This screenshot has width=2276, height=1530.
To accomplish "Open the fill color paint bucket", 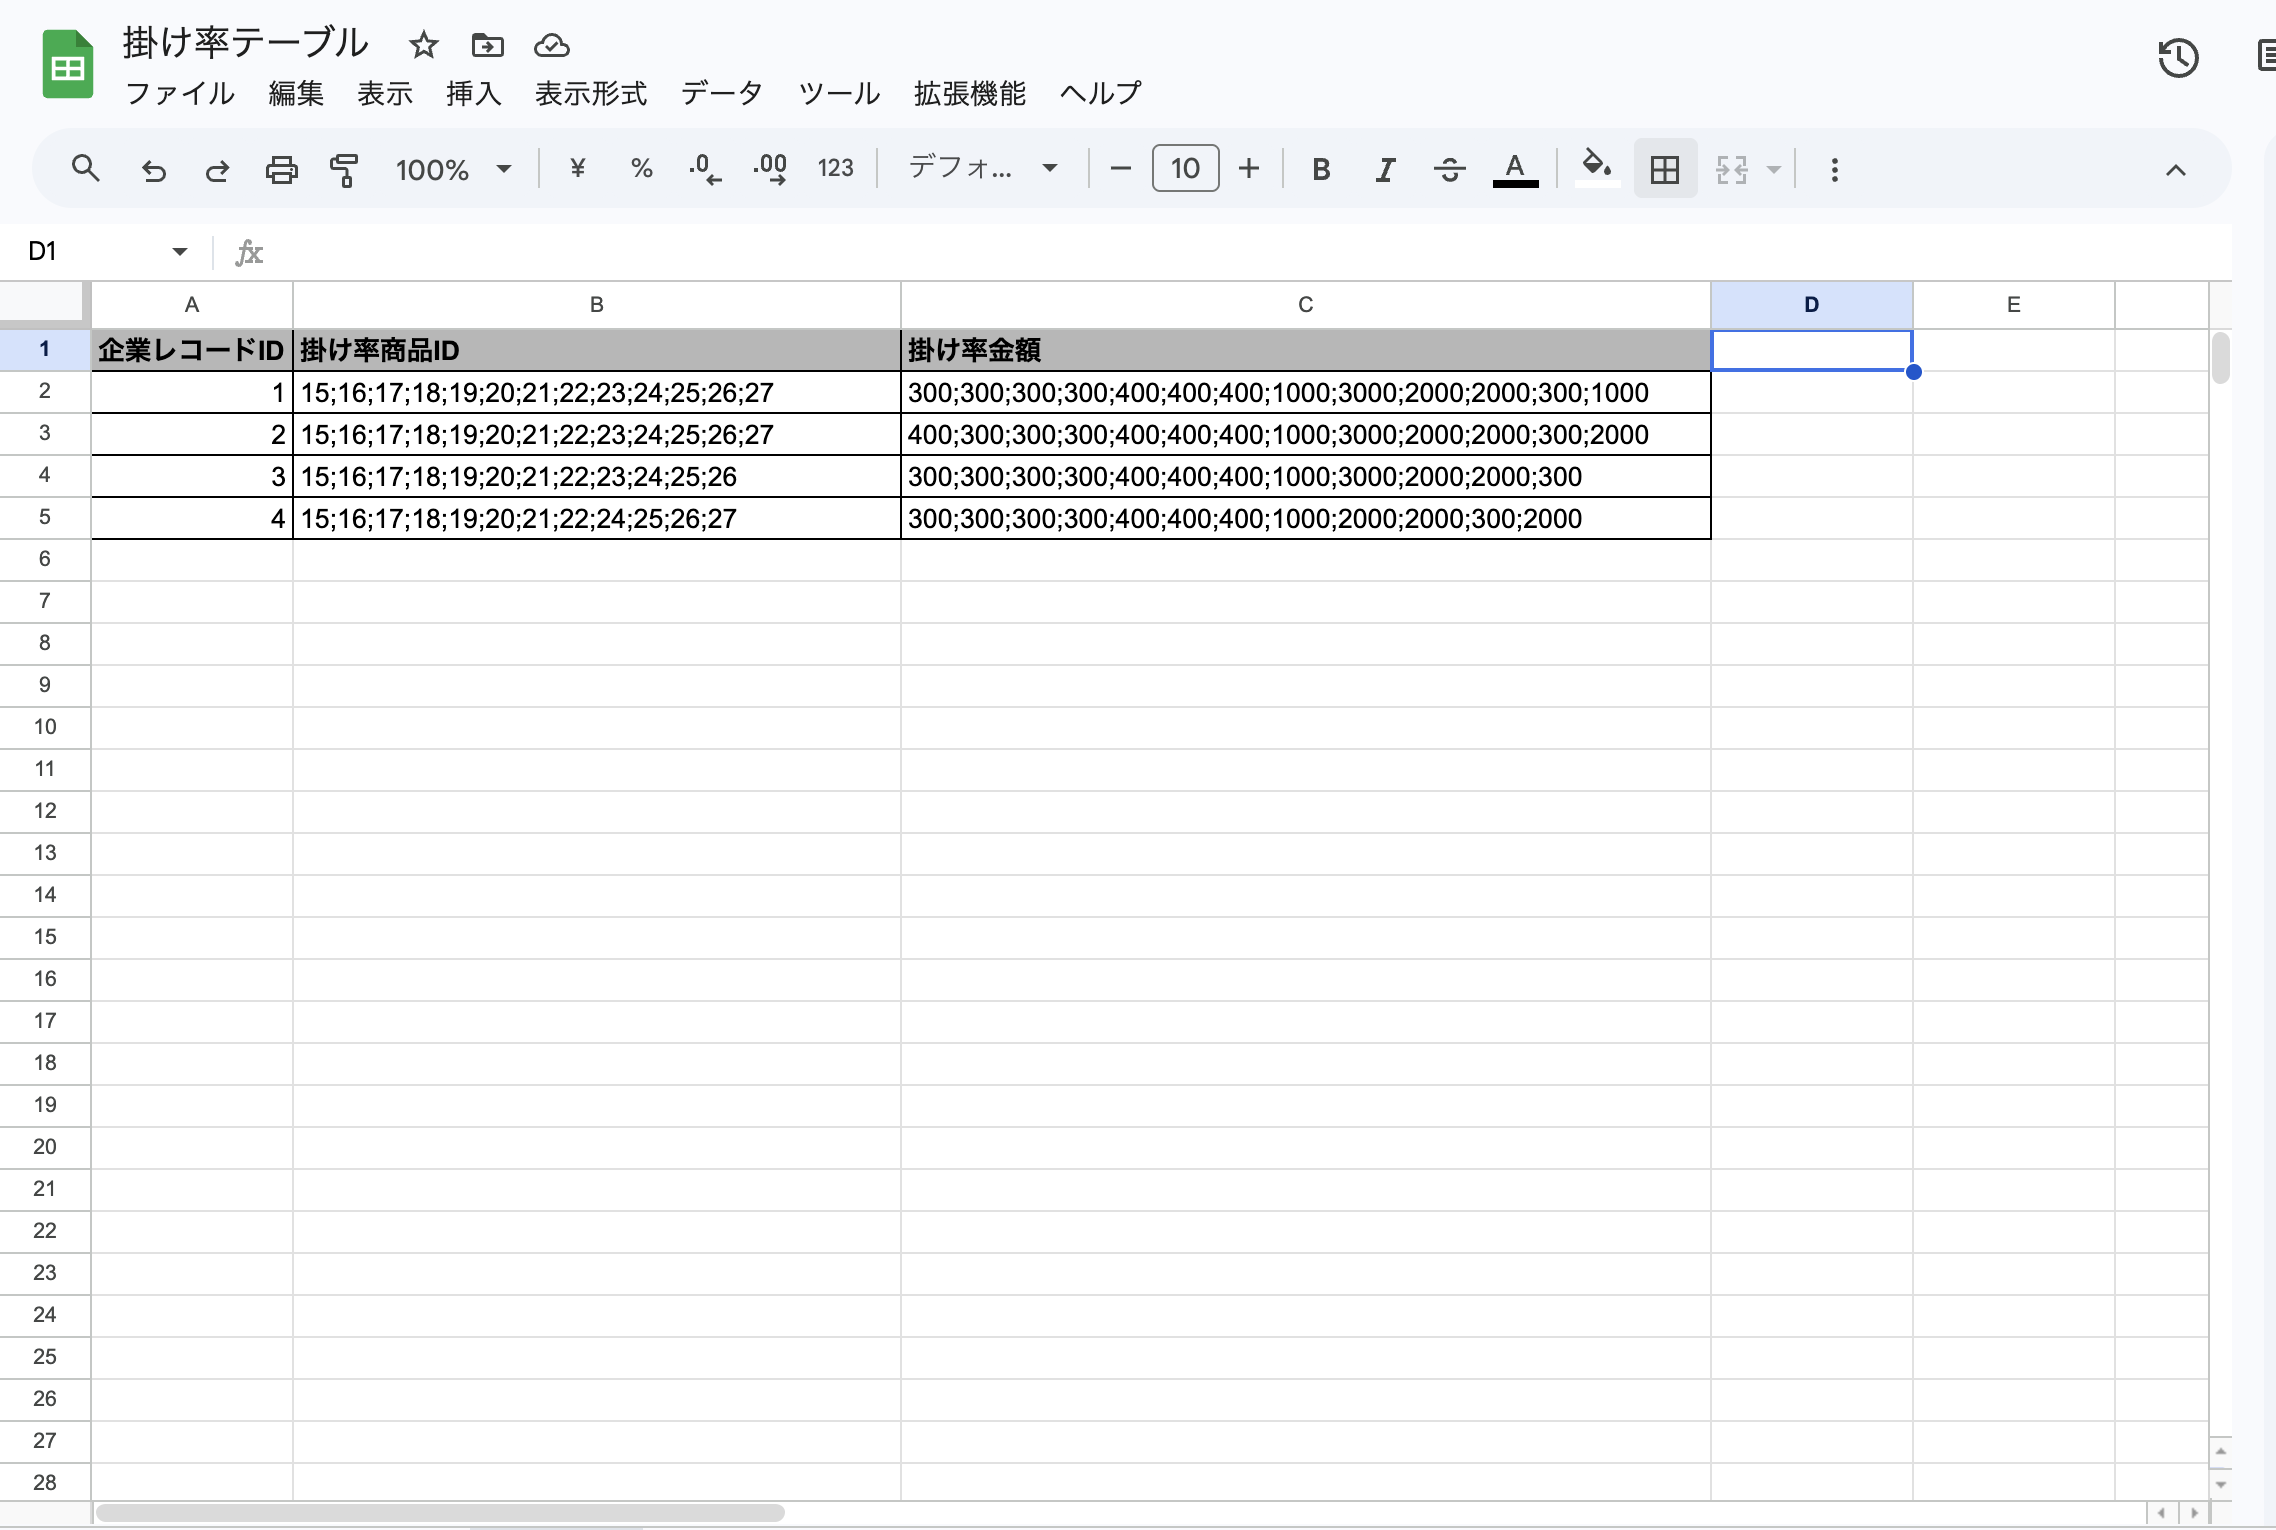I will click(x=1596, y=166).
